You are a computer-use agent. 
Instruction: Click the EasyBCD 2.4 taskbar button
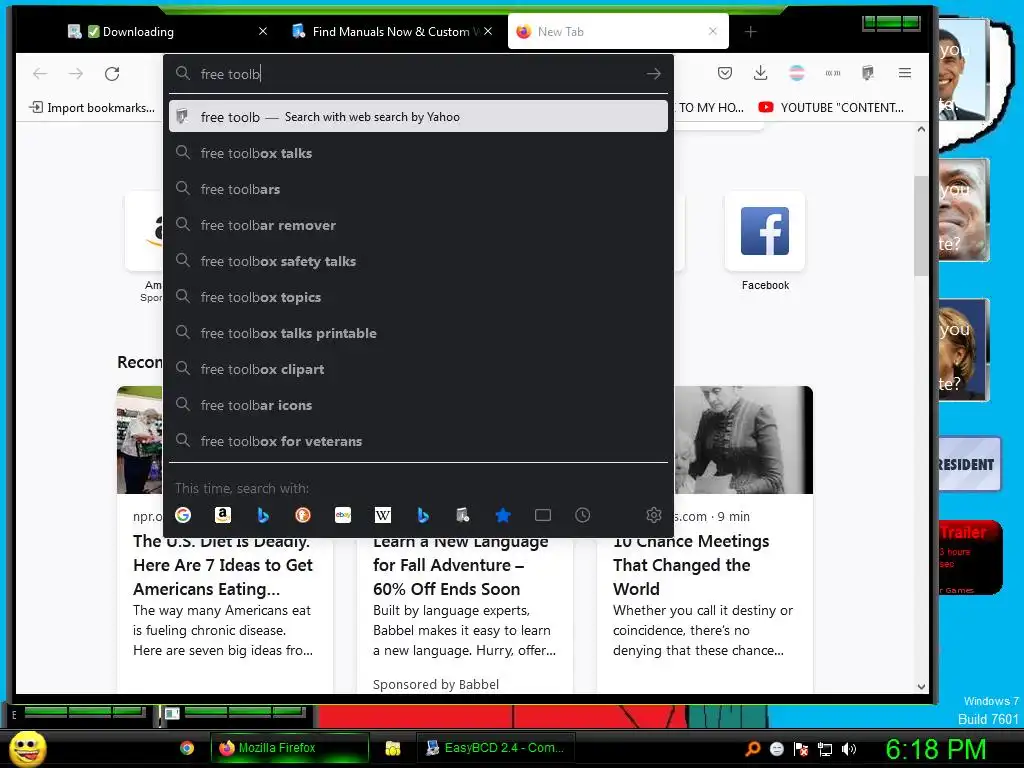[x=496, y=748]
